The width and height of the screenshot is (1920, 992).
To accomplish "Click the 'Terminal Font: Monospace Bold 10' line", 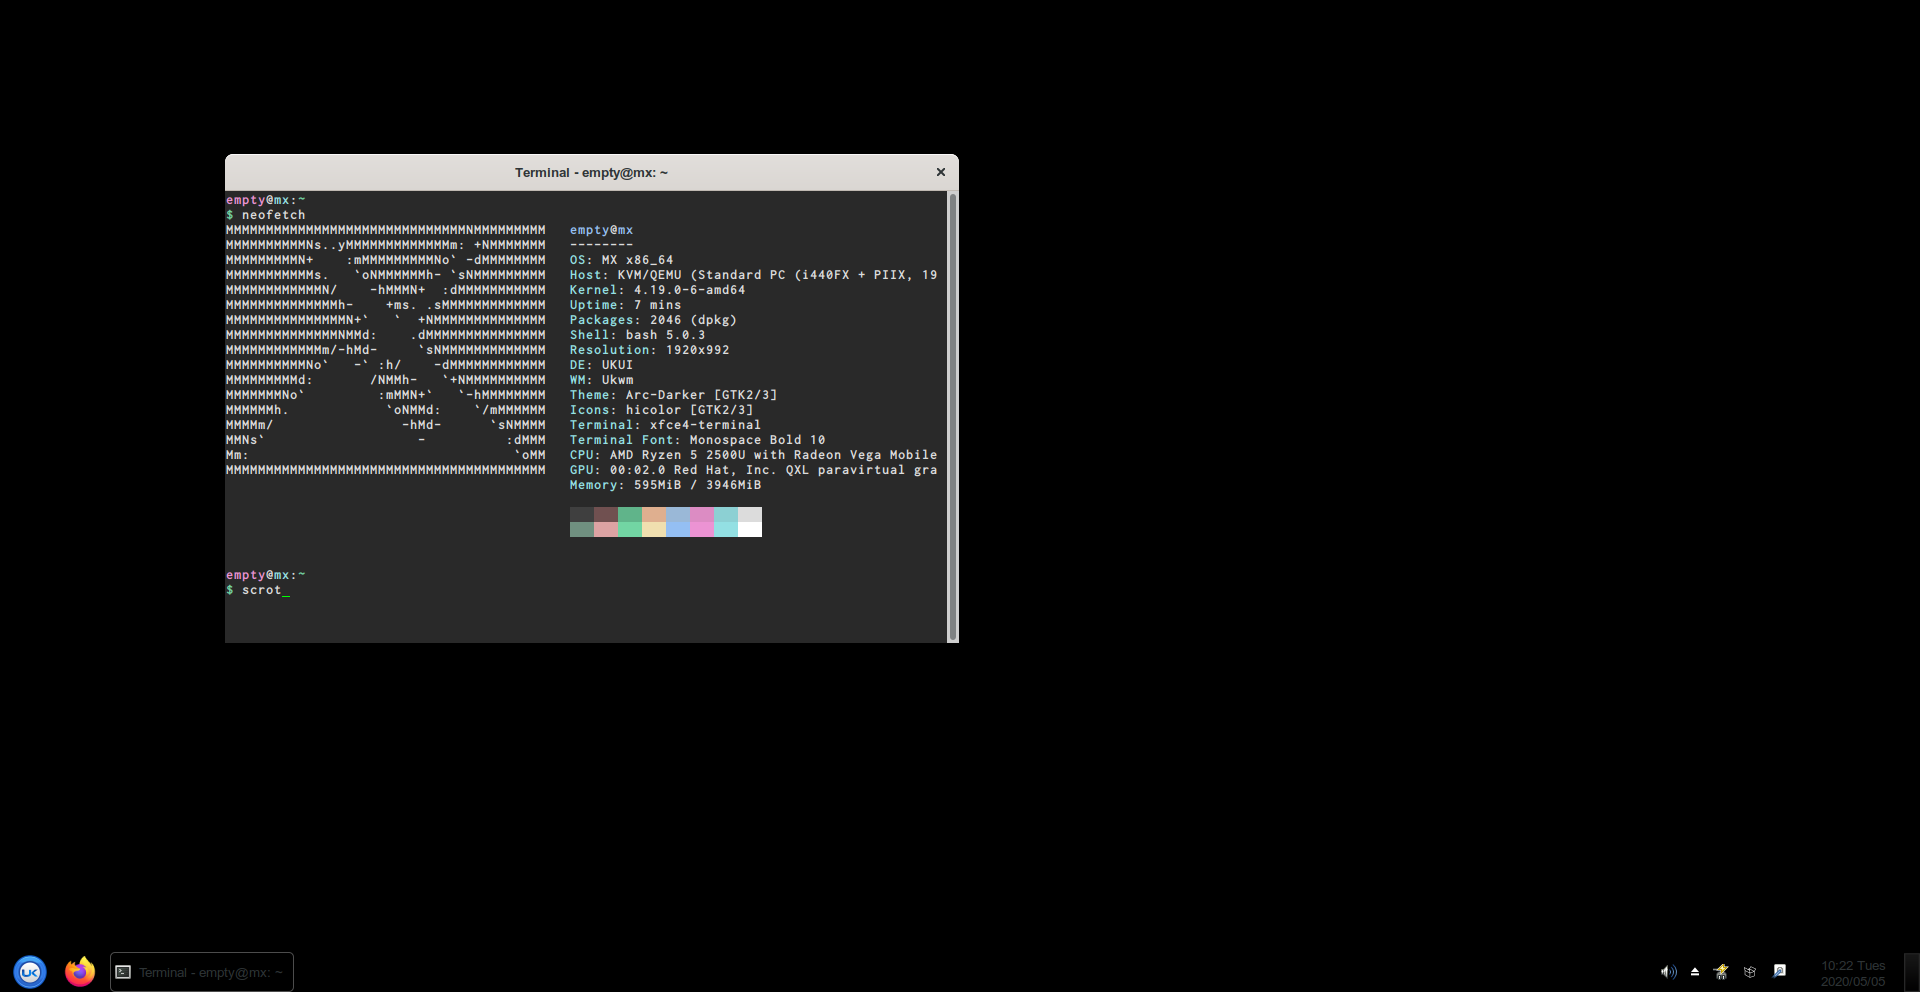I will 698,440.
